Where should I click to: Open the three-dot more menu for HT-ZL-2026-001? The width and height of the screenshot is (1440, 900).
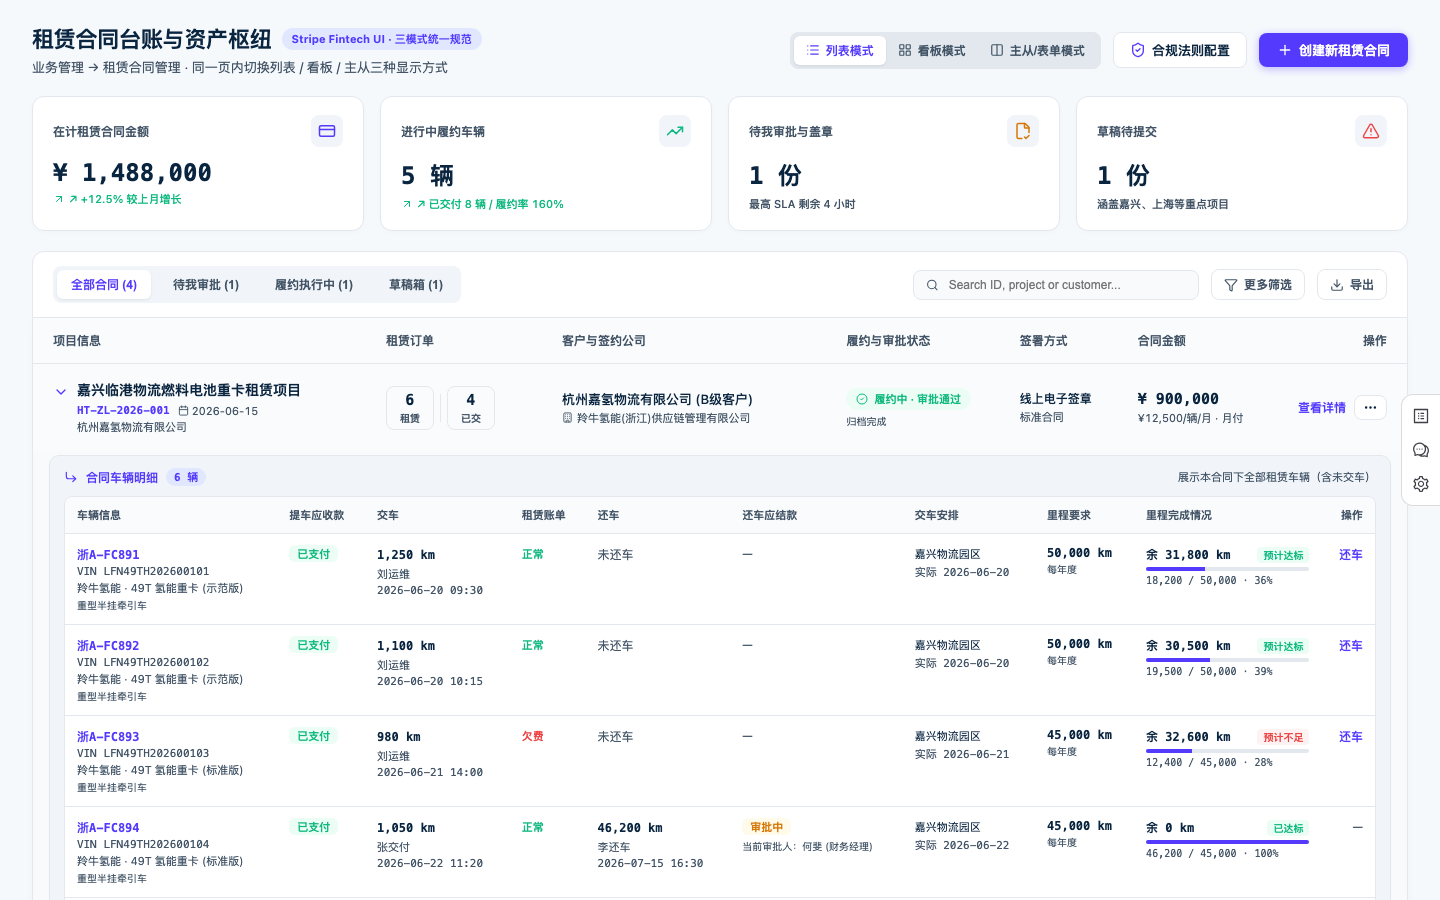(x=1370, y=408)
